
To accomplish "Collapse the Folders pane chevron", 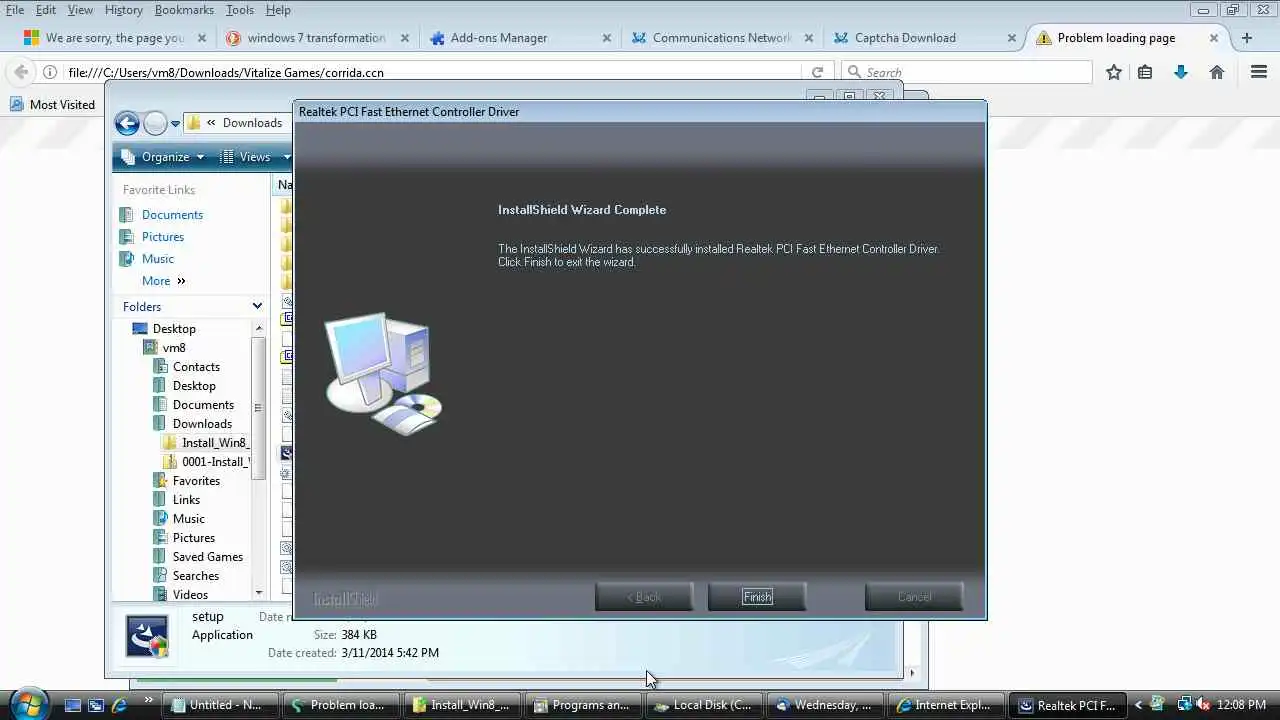I will pyautogui.click(x=257, y=307).
